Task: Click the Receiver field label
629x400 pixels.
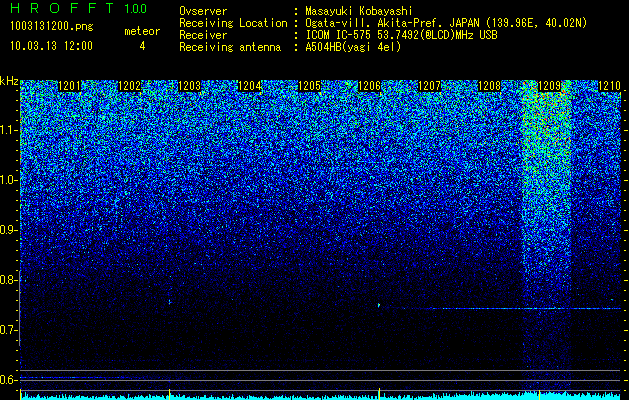Action: tap(203, 35)
